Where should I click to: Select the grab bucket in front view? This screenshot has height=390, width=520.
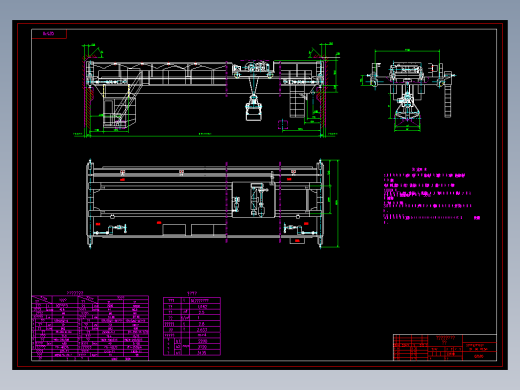[254, 108]
